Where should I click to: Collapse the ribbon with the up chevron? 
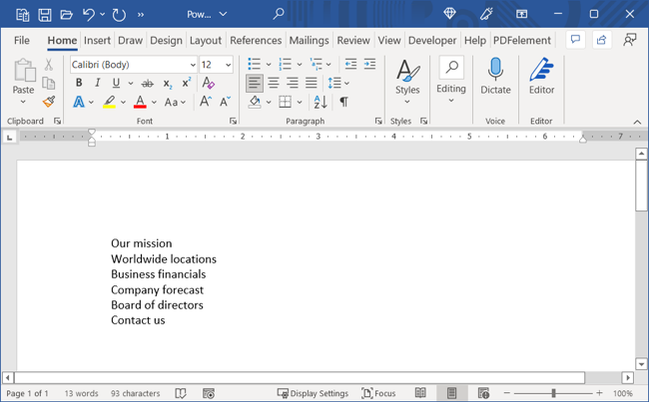click(637, 122)
